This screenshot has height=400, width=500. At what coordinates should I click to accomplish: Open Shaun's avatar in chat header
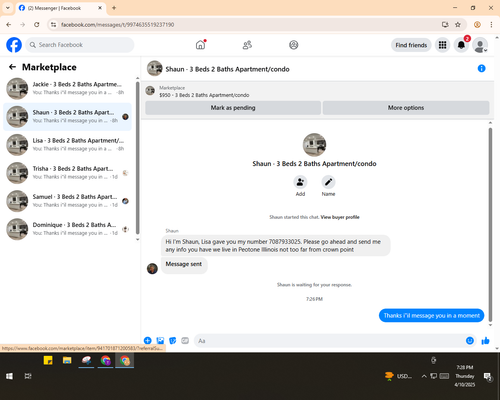click(155, 68)
